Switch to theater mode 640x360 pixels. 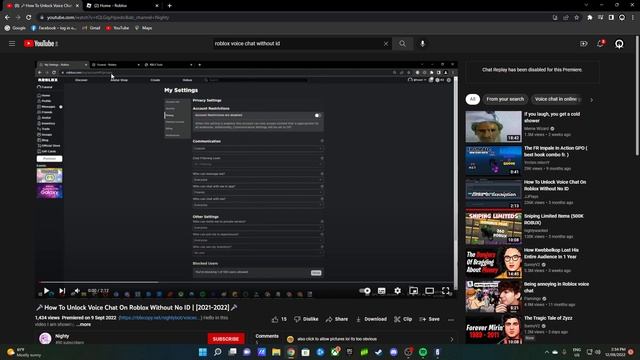click(429, 291)
